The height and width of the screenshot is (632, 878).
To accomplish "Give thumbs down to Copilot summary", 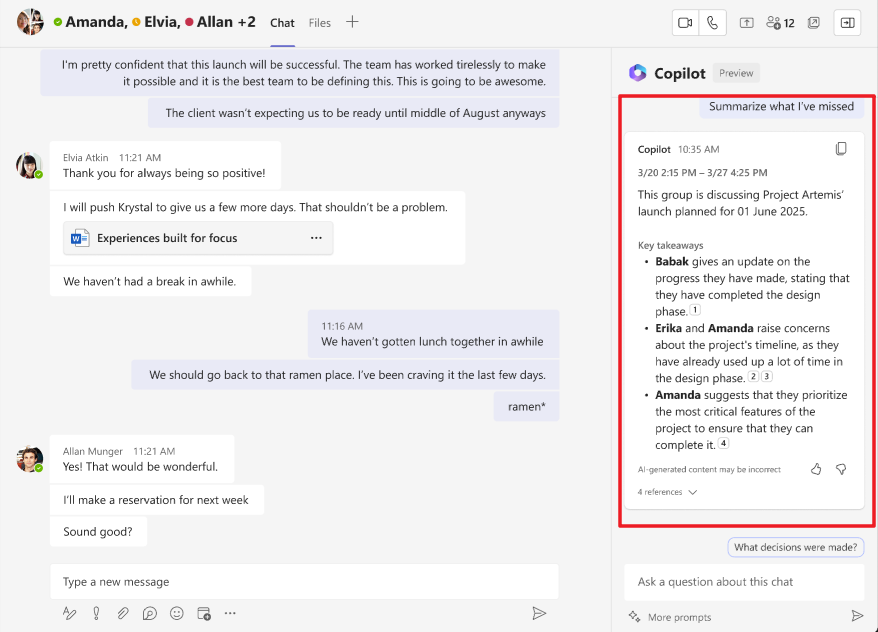I will point(841,469).
